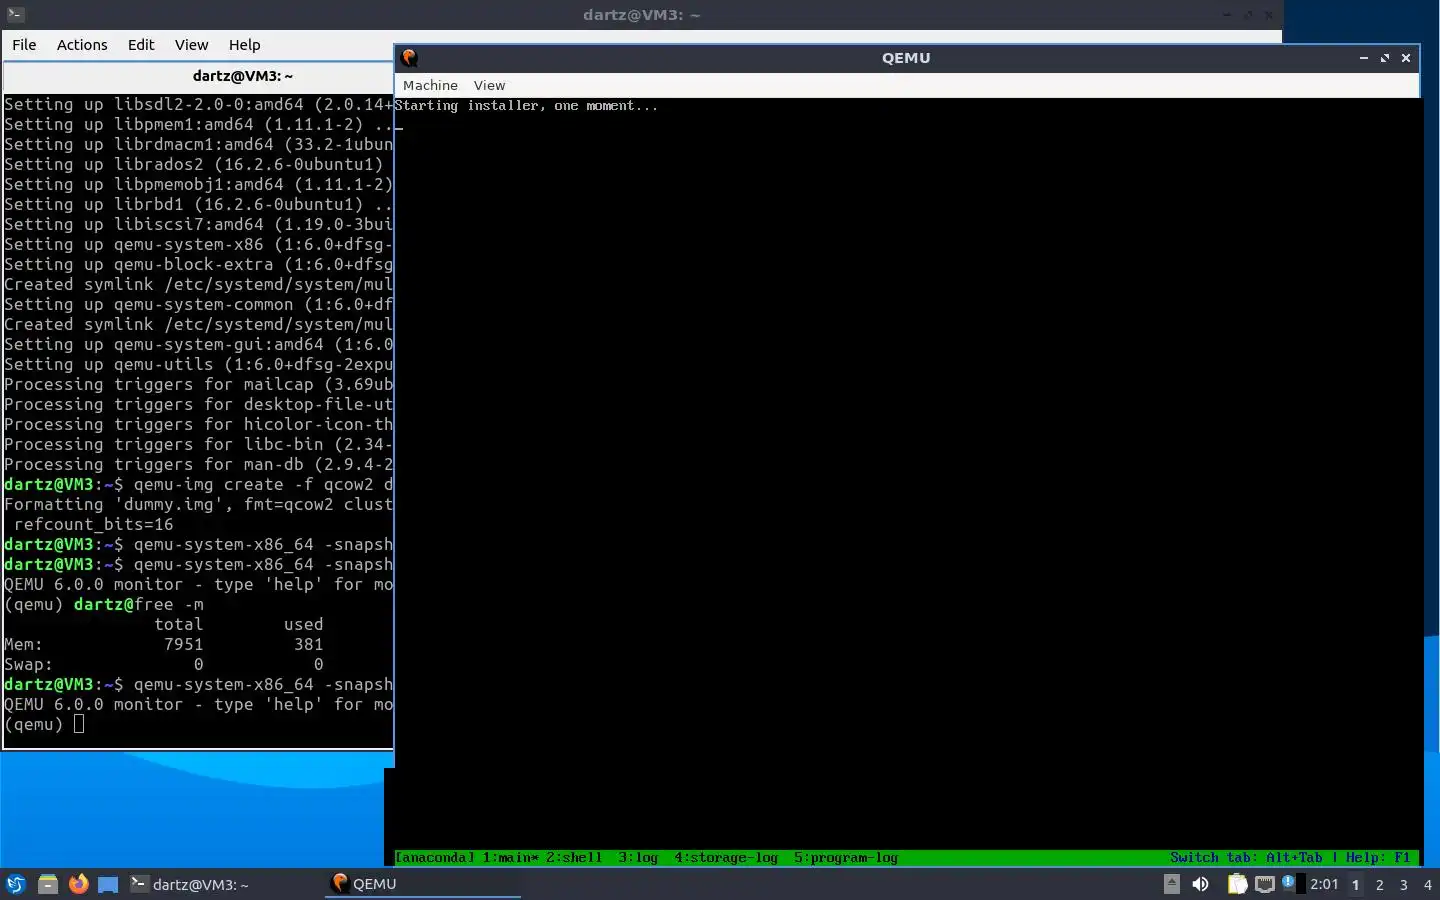The image size is (1440, 900).
Task: Maximize the QEMU window
Action: pos(1385,58)
